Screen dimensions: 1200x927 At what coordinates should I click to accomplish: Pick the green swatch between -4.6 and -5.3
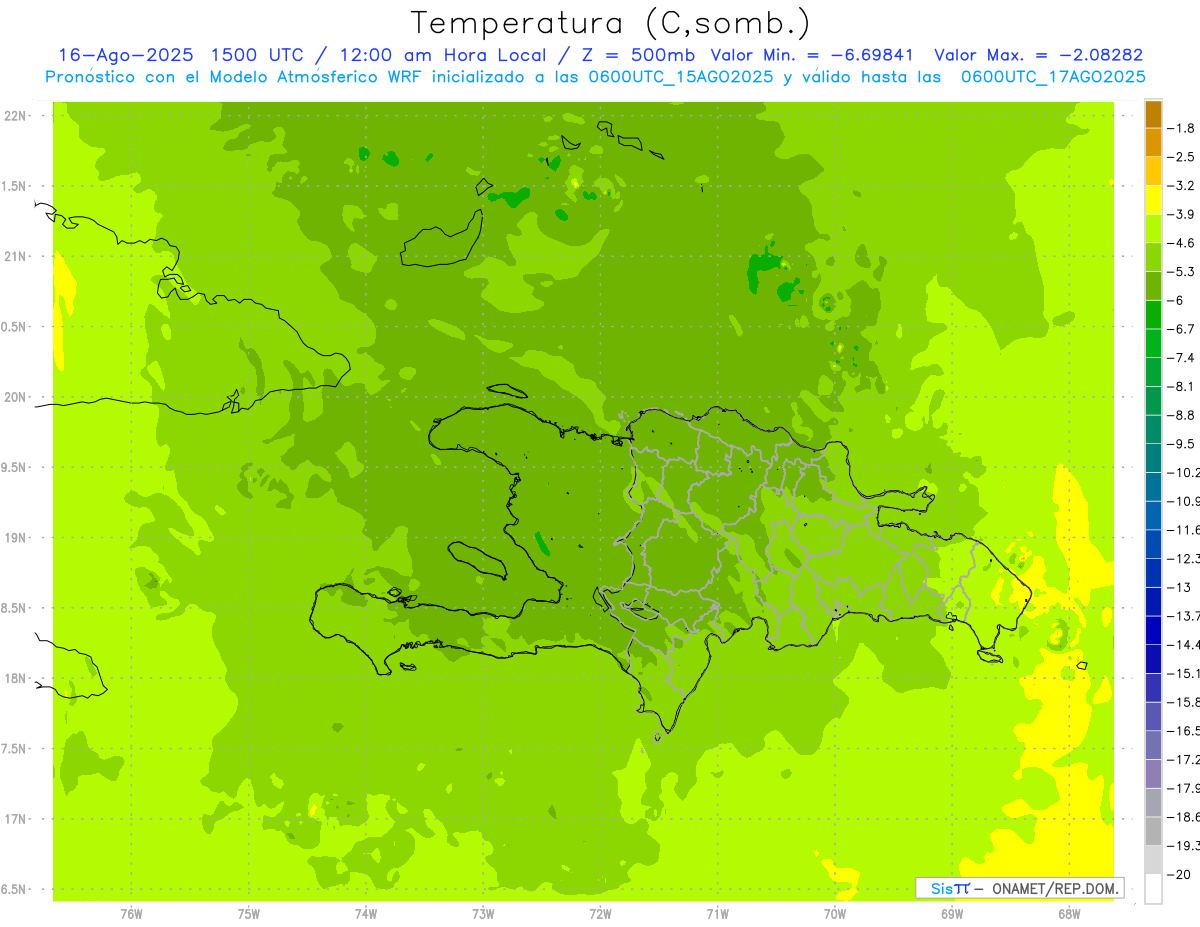[1153, 257]
